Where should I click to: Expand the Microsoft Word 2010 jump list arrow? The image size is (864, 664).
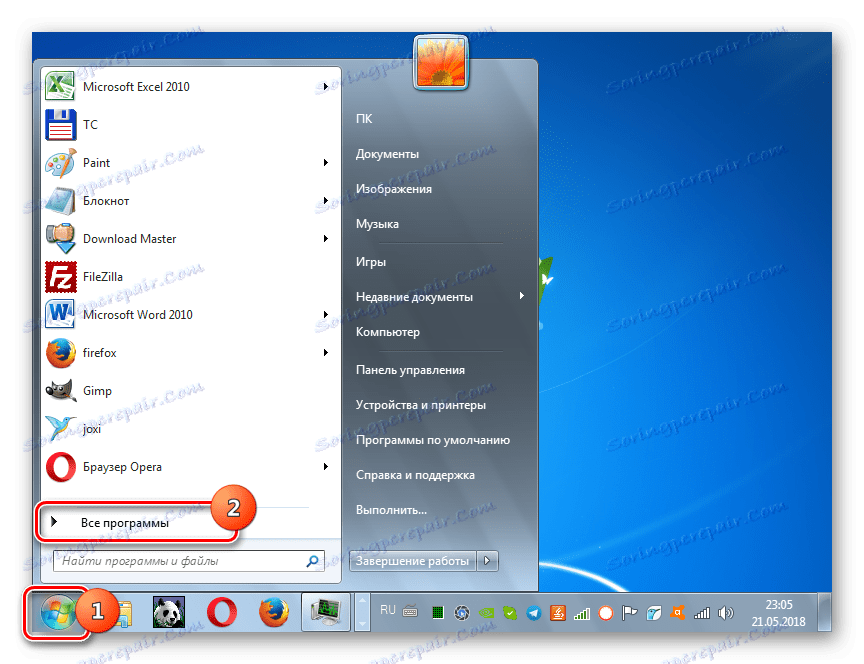(x=326, y=315)
